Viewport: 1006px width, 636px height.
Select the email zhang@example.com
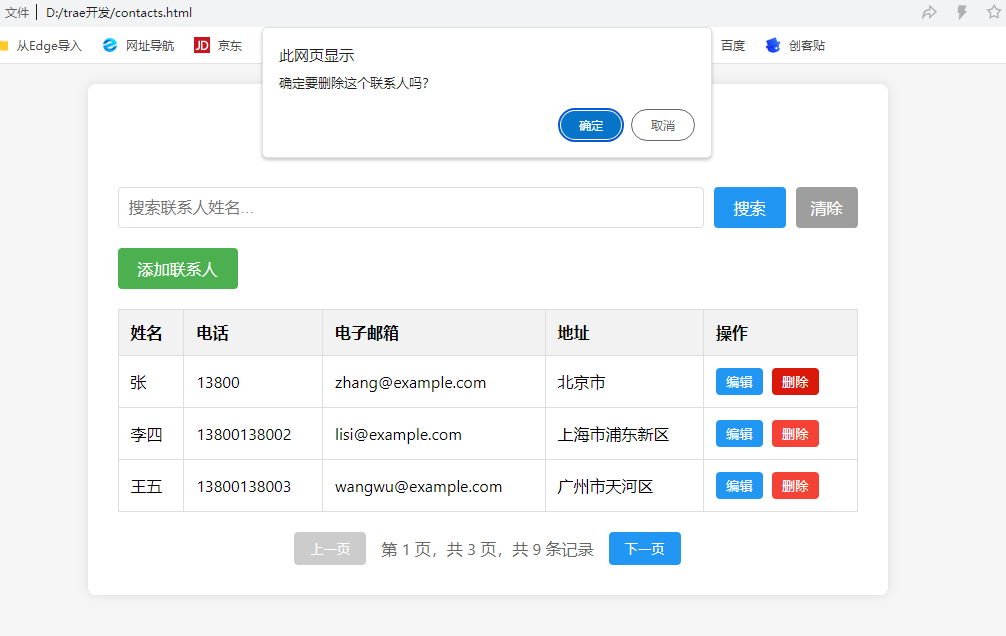(411, 382)
